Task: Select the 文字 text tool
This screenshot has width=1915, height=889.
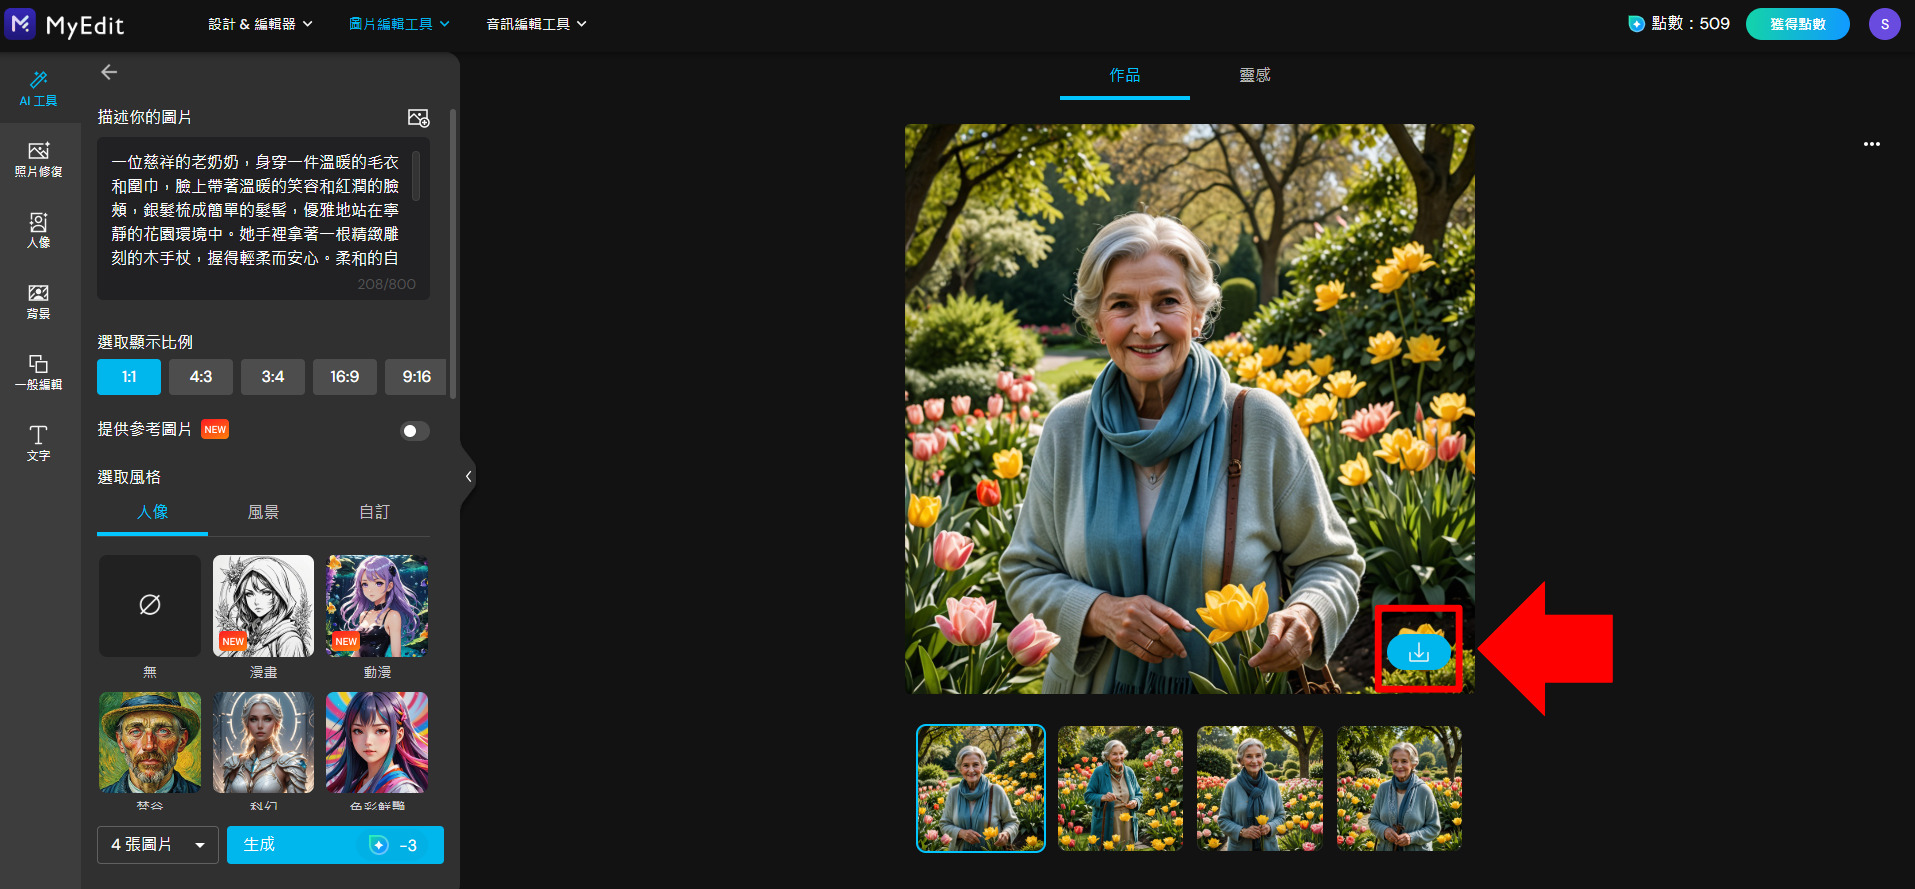Action: (x=39, y=443)
